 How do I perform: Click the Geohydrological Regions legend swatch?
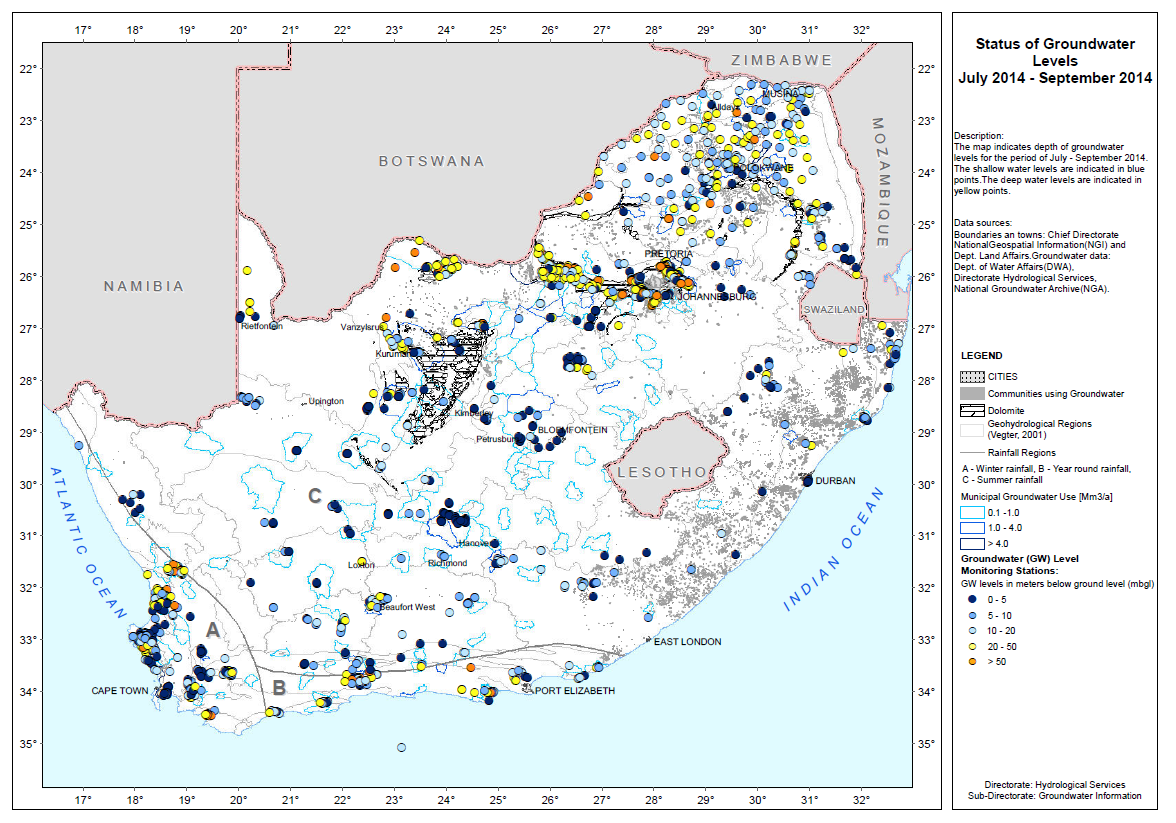pyautogui.click(x=971, y=430)
